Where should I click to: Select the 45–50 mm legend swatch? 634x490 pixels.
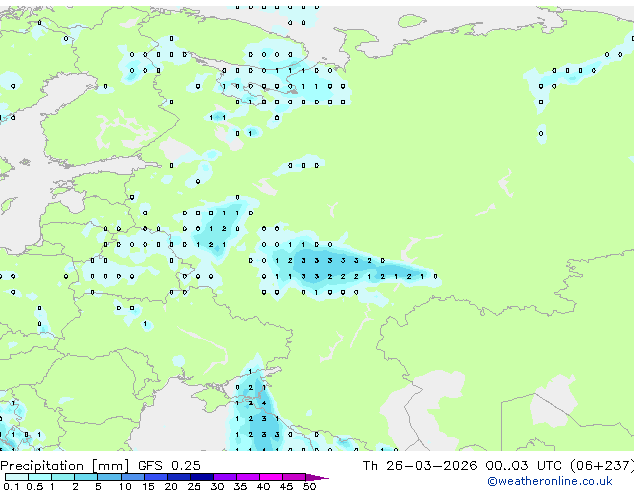click(294, 477)
